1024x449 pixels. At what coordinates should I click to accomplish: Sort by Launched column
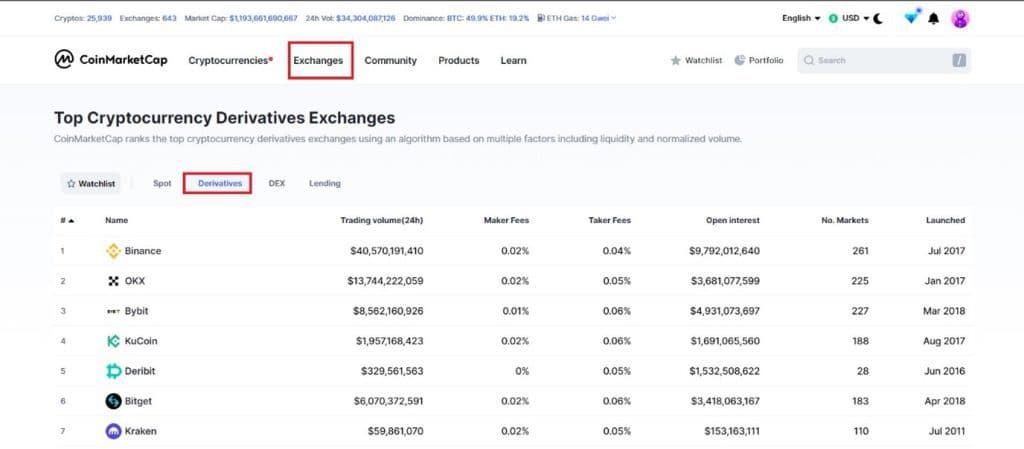[945, 221]
